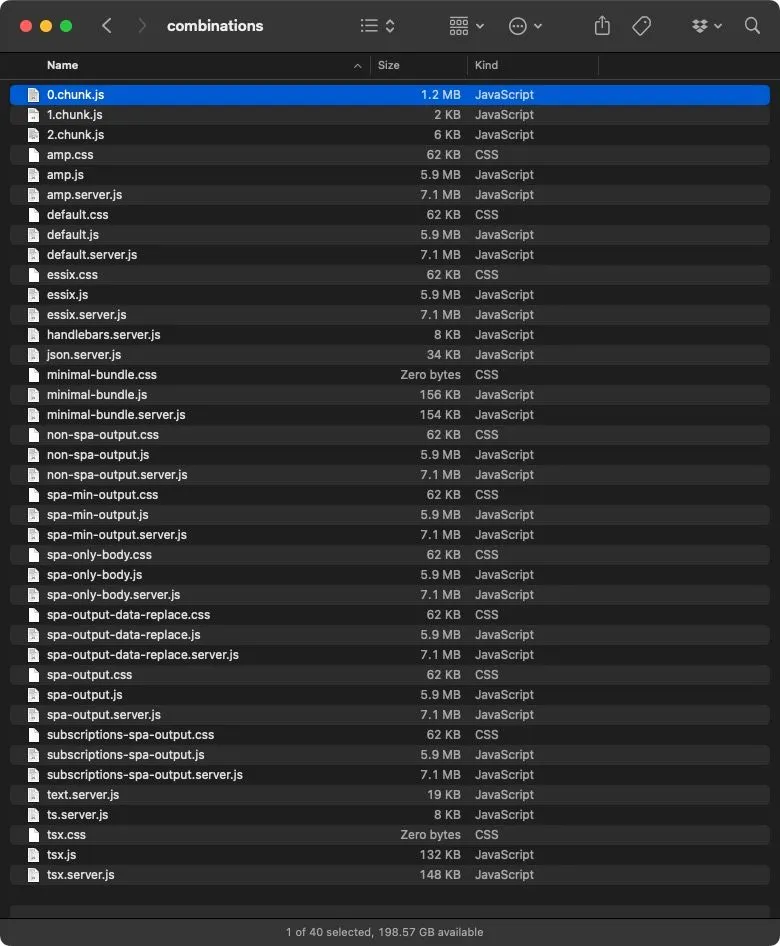This screenshot has width=780, height=946.
Task: Click the status bar selection count text
Action: click(x=384, y=932)
